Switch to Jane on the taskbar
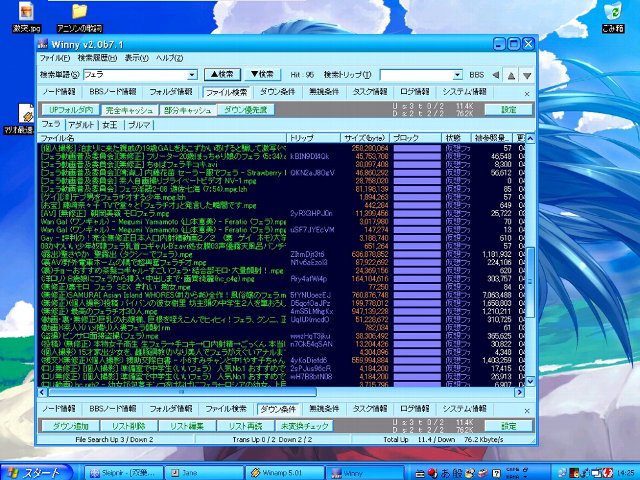Screen dimensions: 640x480 205,473
